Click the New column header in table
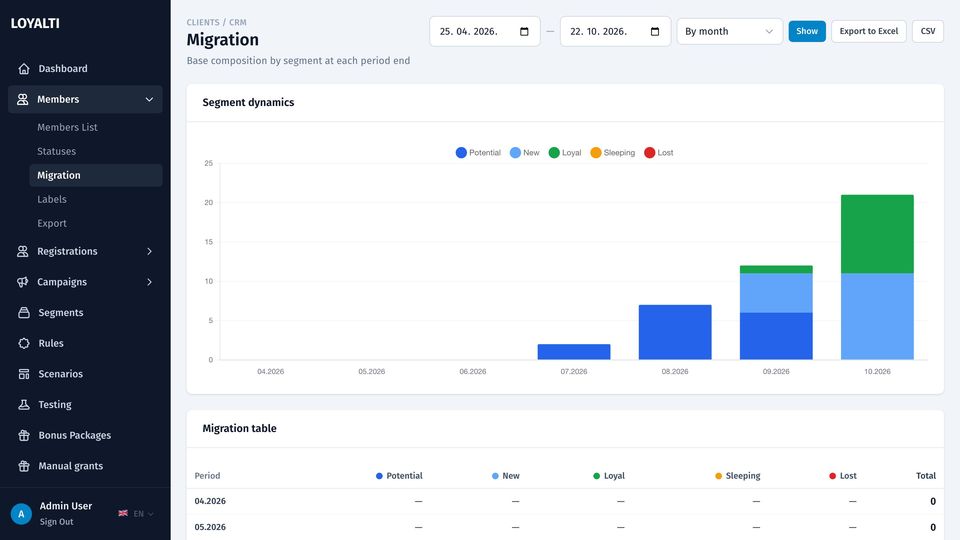Viewport: 960px width, 540px height. pyautogui.click(x=506, y=476)
